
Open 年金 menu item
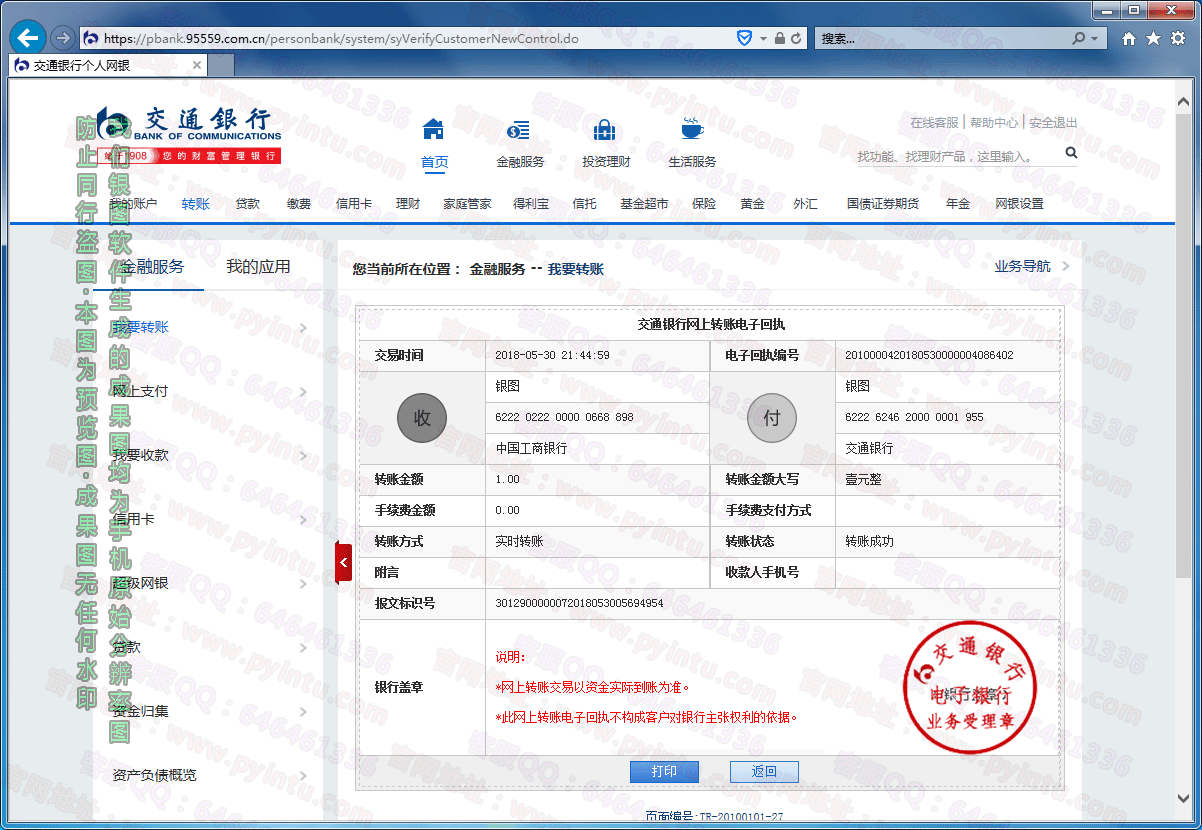tap(958, 204)
